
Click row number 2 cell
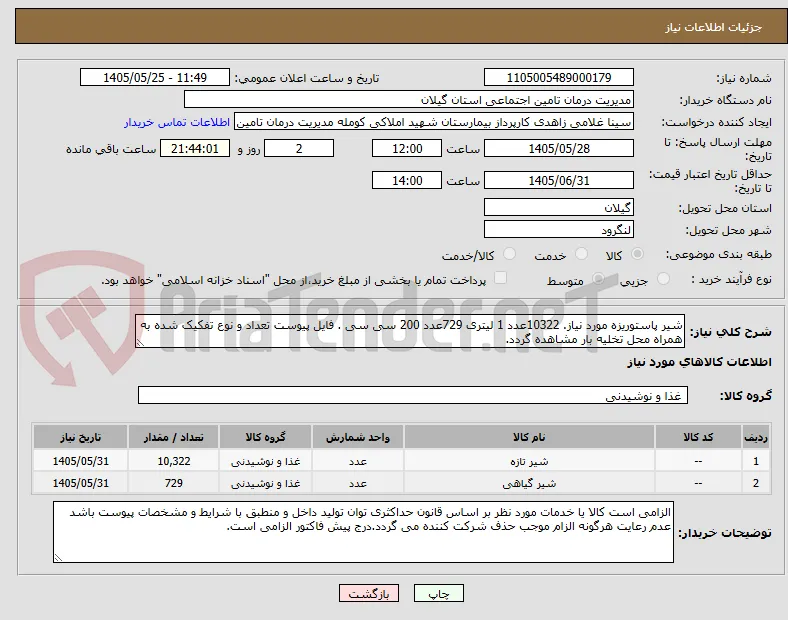tap(756, 483)
